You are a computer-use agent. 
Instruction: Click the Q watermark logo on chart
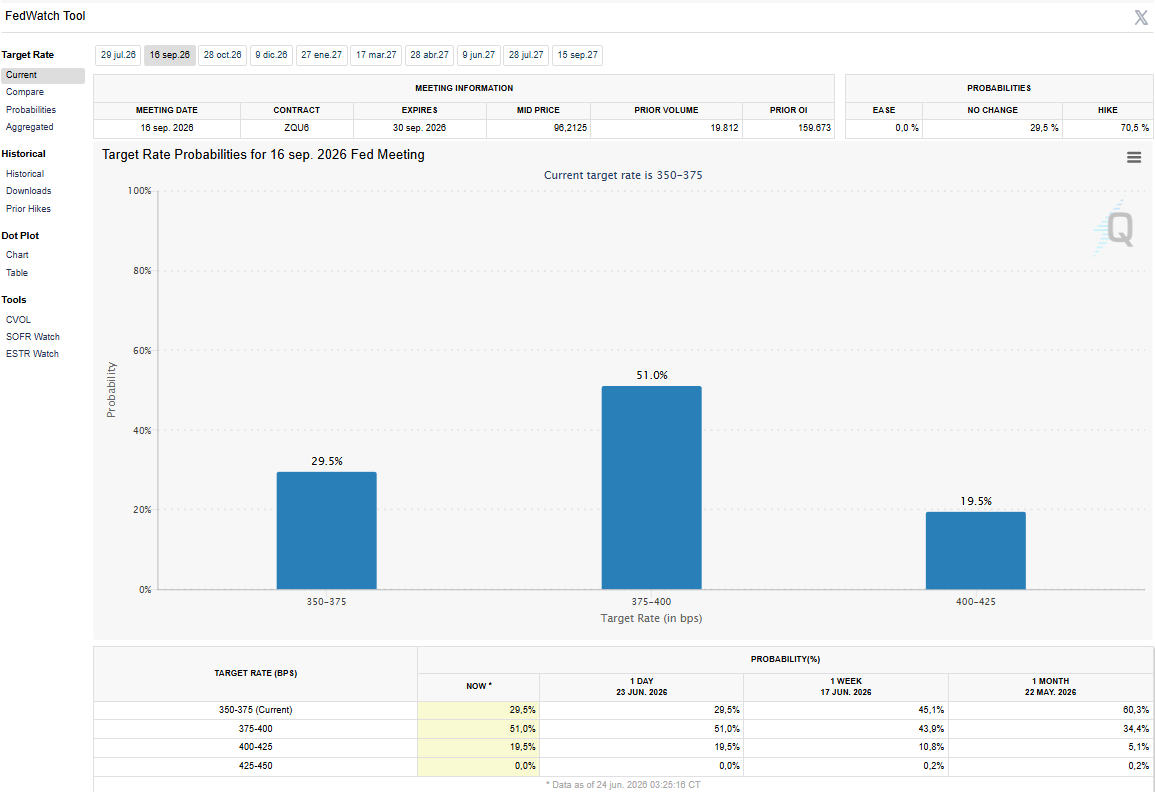click(x=1115, y=228)
